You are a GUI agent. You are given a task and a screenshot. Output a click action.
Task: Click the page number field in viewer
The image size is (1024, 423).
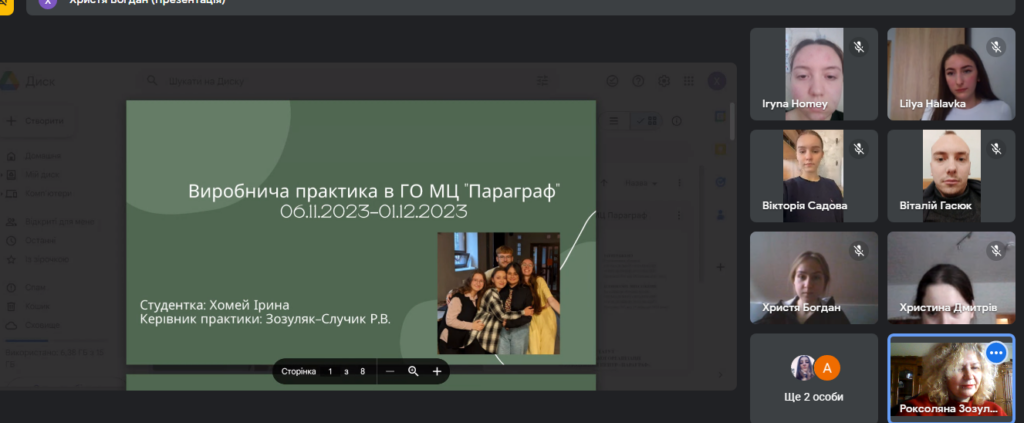click(x=330, y=371)
